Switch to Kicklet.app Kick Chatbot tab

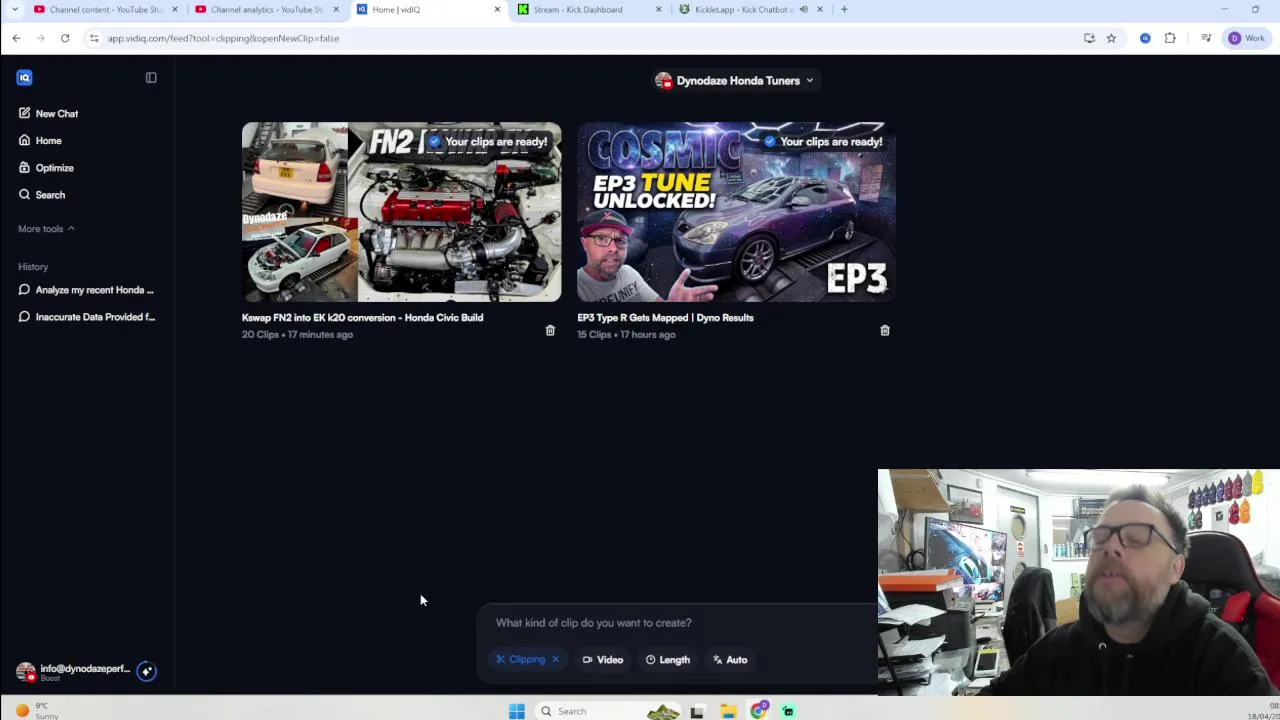click(x=744, y=10)
